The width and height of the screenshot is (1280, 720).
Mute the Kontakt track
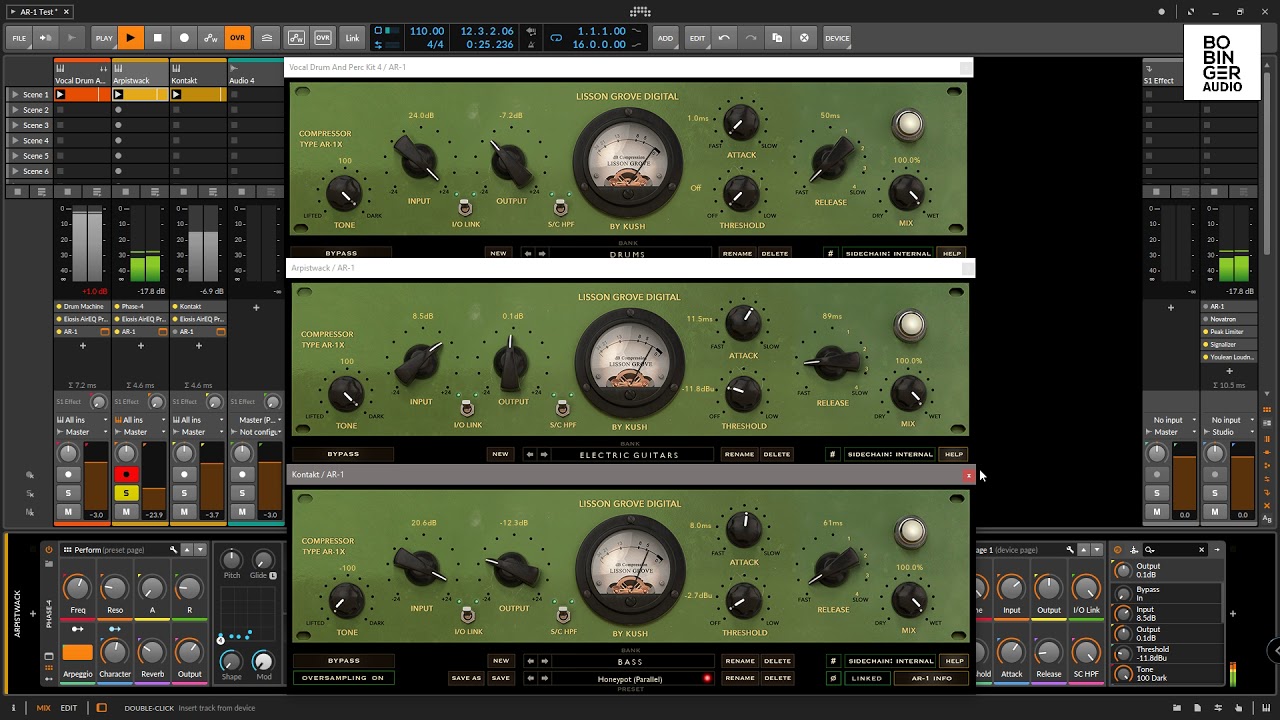point(184,512)
